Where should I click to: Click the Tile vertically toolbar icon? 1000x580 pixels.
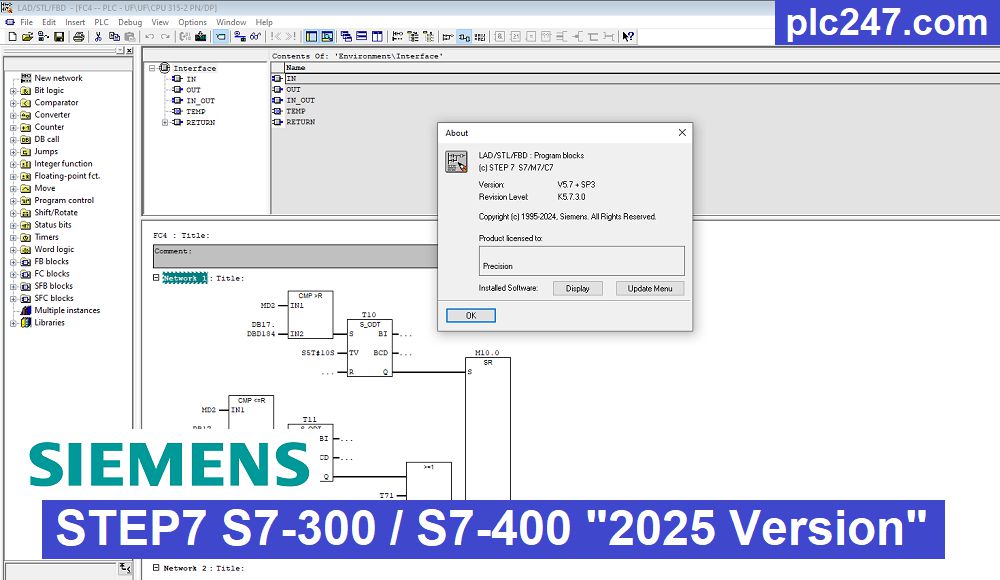(x=377, y=37)
